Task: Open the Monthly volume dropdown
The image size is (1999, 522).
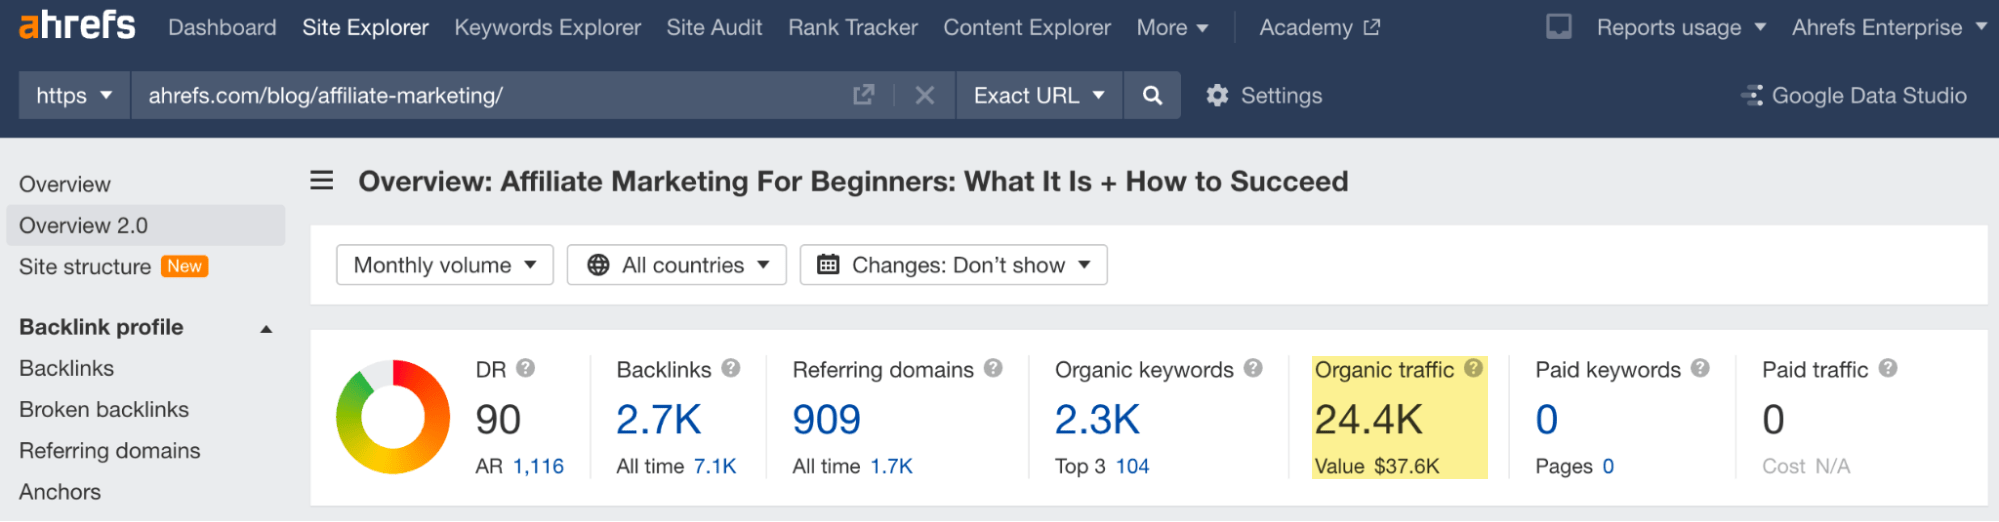Action: click(x=445, y=265)
